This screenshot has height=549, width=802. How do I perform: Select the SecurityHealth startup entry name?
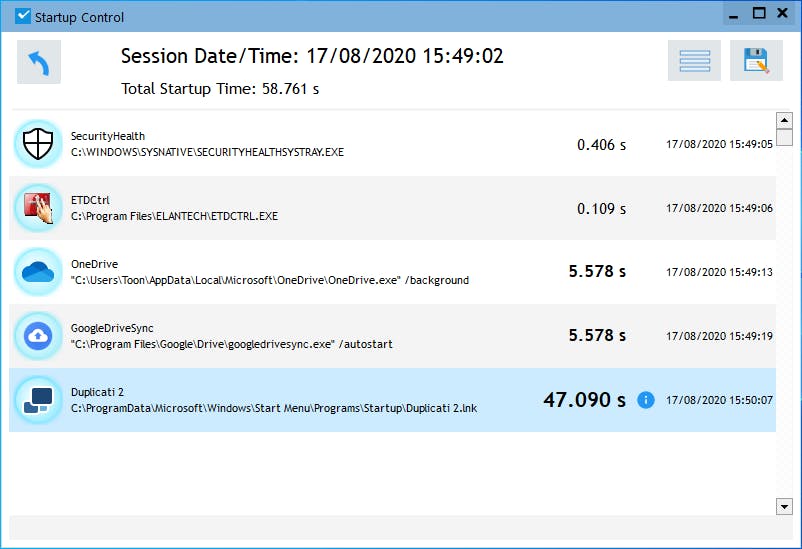[108, 136]
